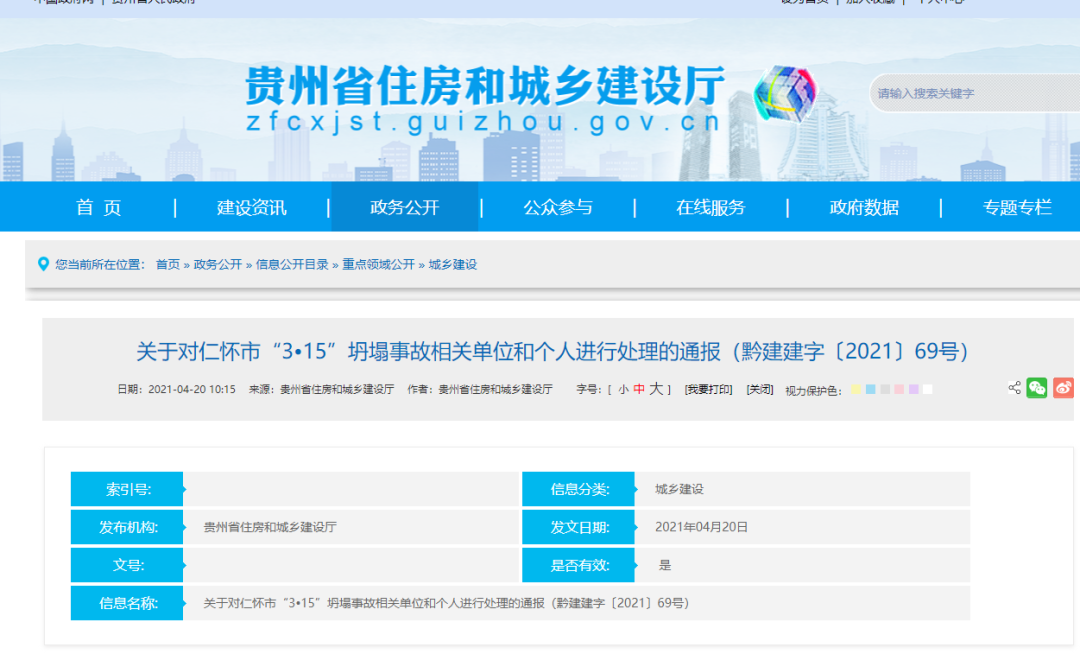Choose the yellow eye-protection color swatch
1080x654 pixels.
[x=857, y=389]
